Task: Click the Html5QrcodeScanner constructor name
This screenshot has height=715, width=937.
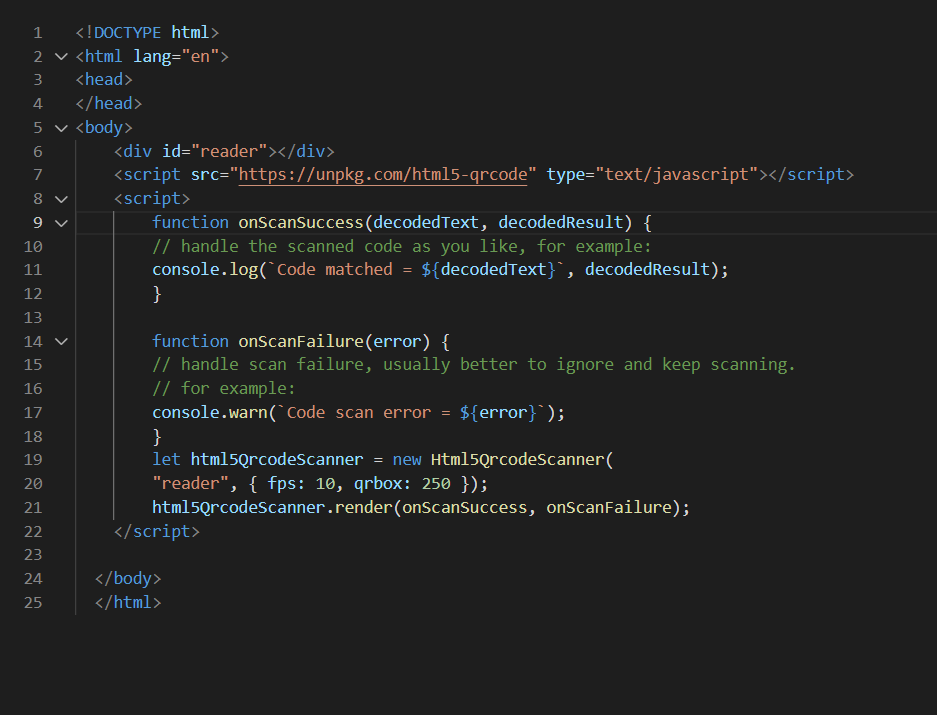Action: coord(520,459)
